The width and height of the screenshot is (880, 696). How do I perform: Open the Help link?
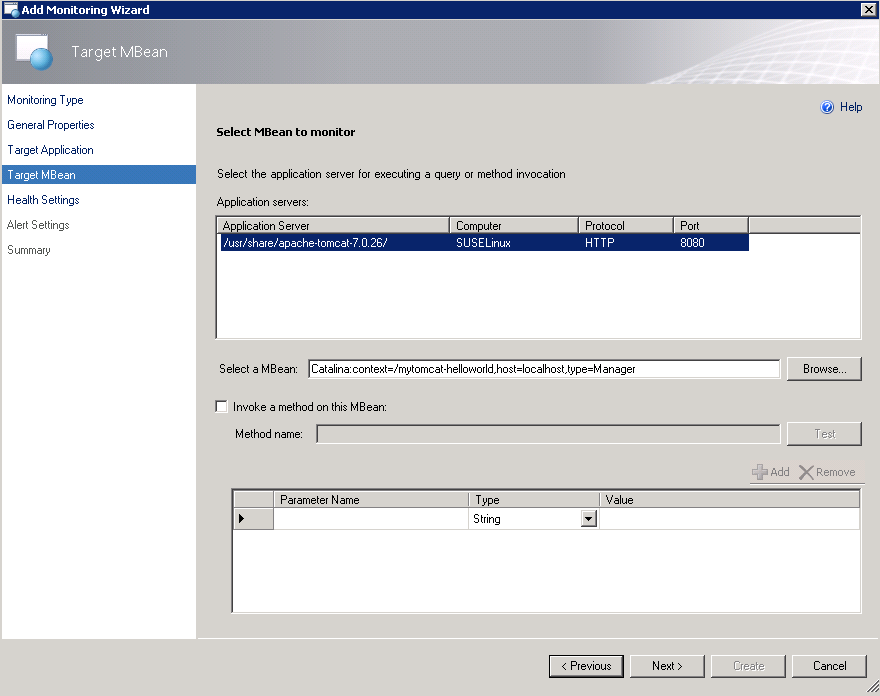tap(851, 107)
